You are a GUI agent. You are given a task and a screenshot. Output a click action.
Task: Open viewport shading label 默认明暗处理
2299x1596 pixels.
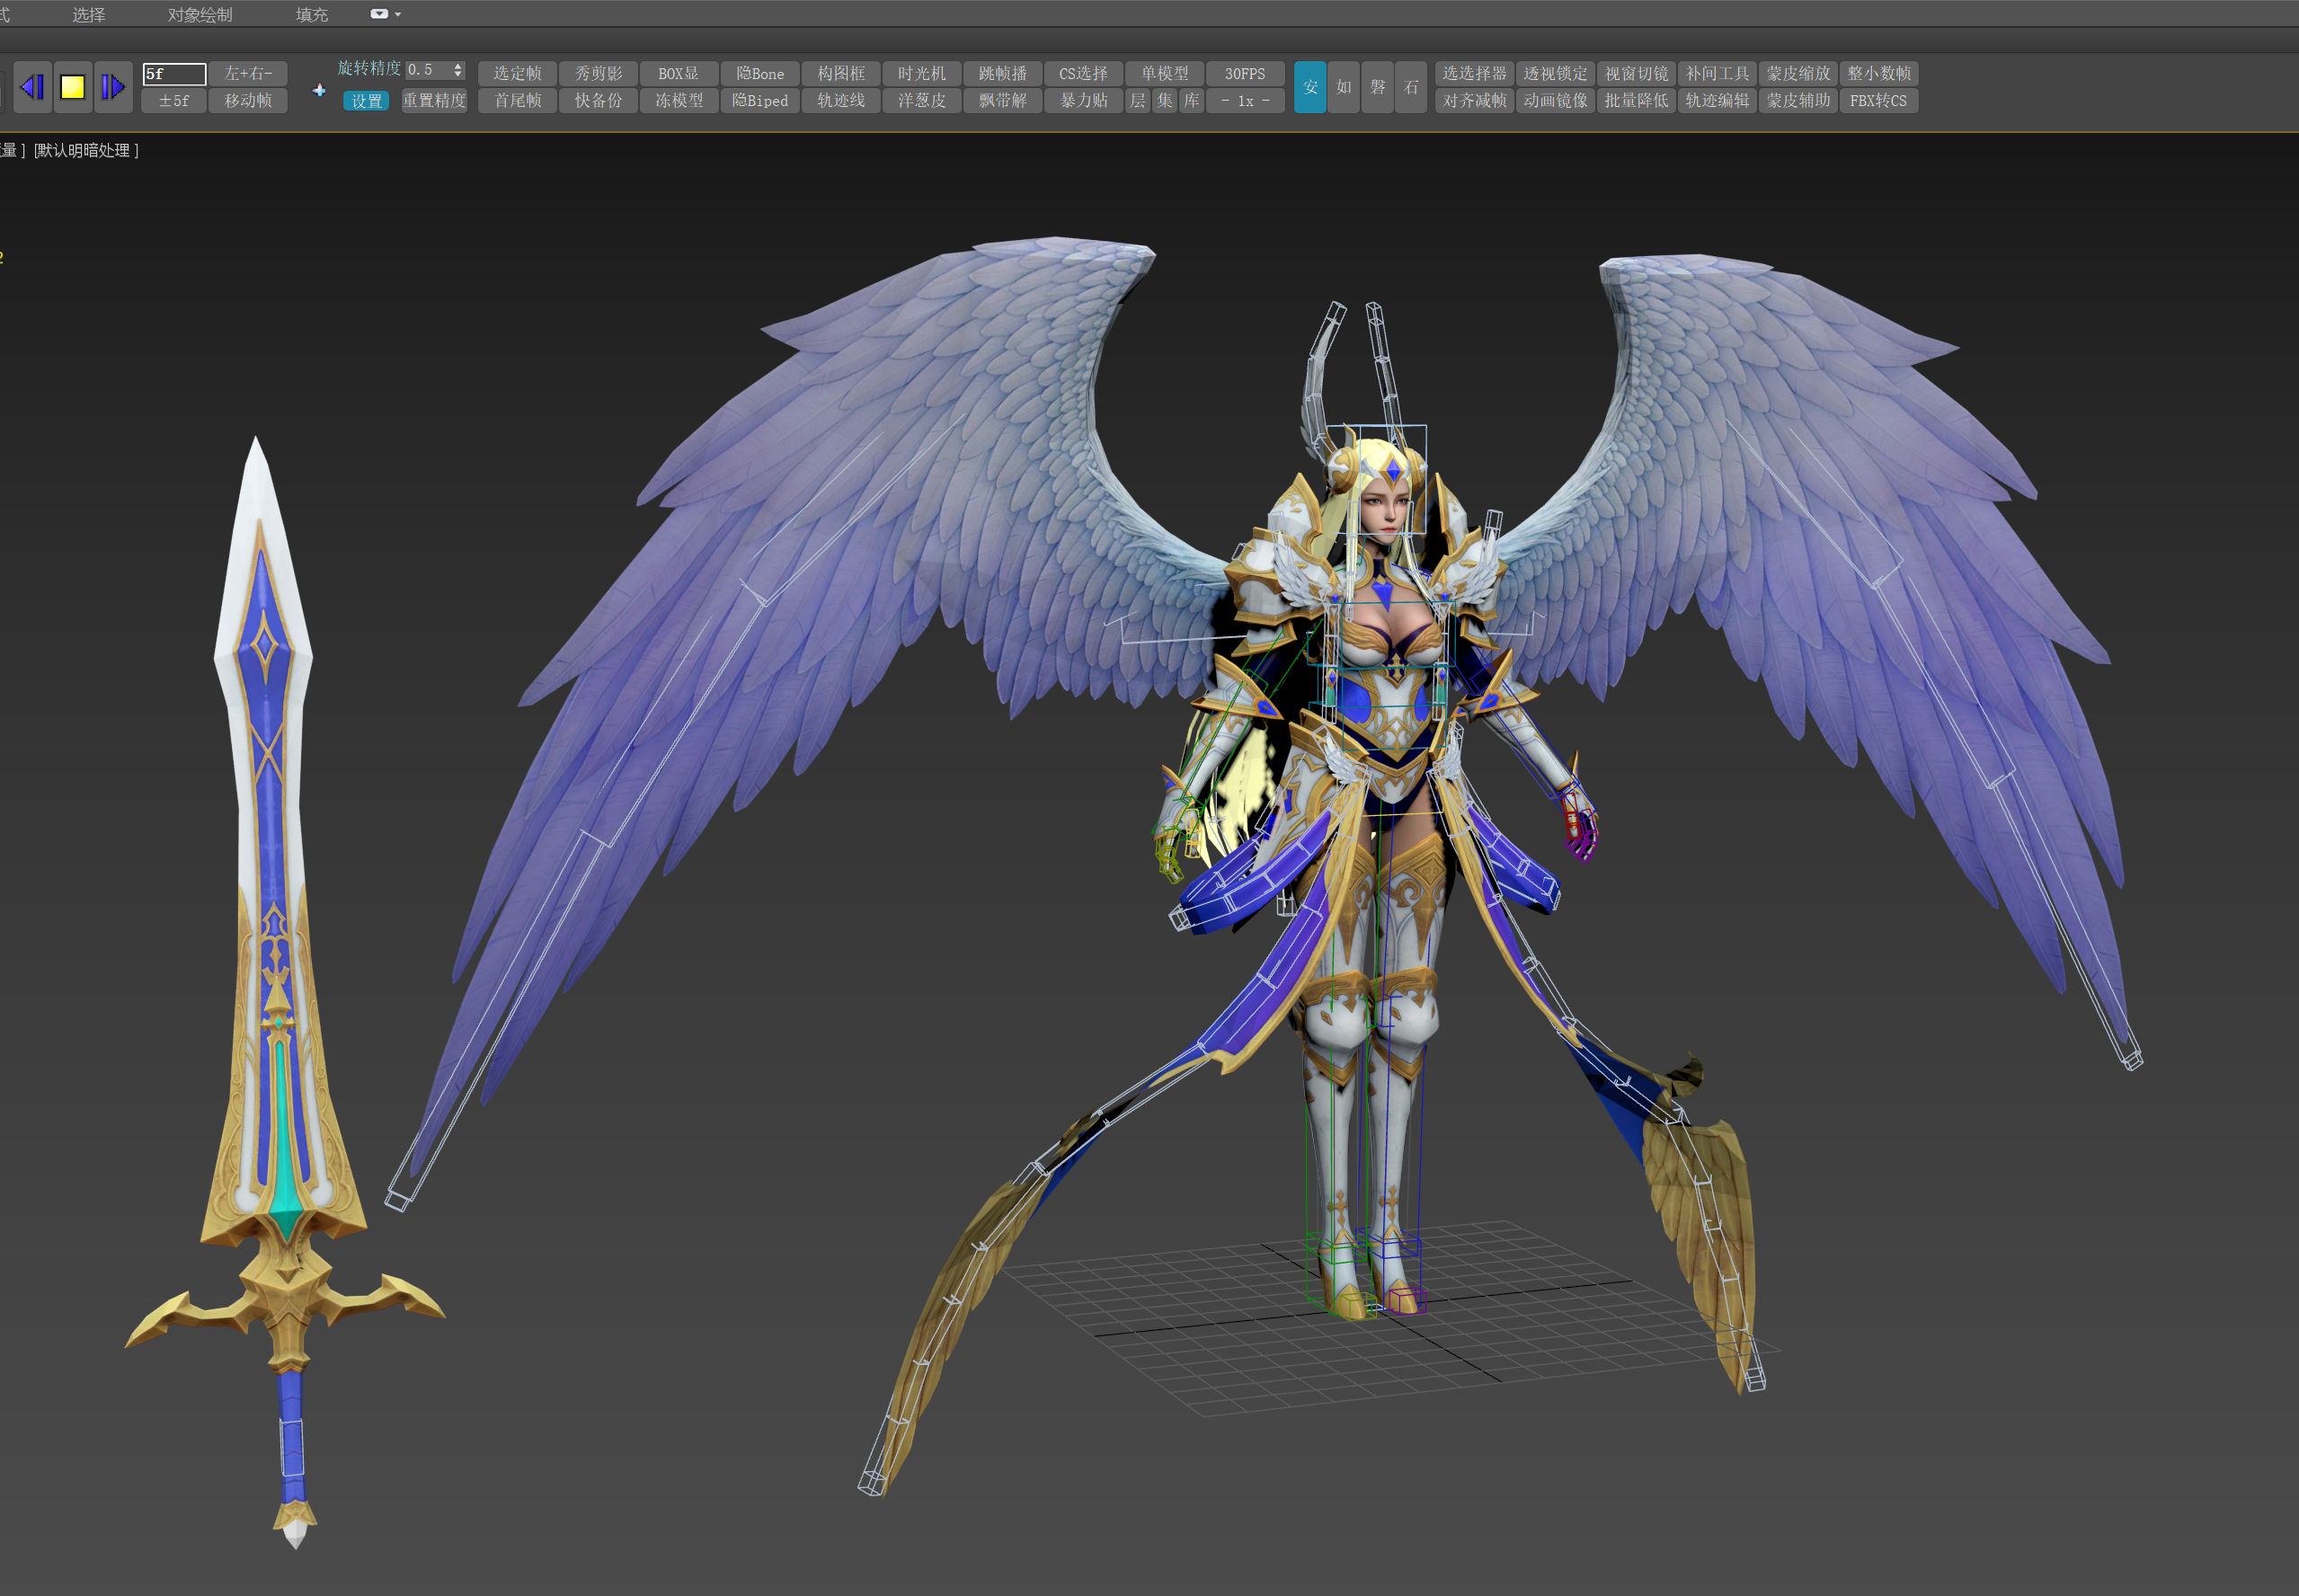[x=86, y=150]
